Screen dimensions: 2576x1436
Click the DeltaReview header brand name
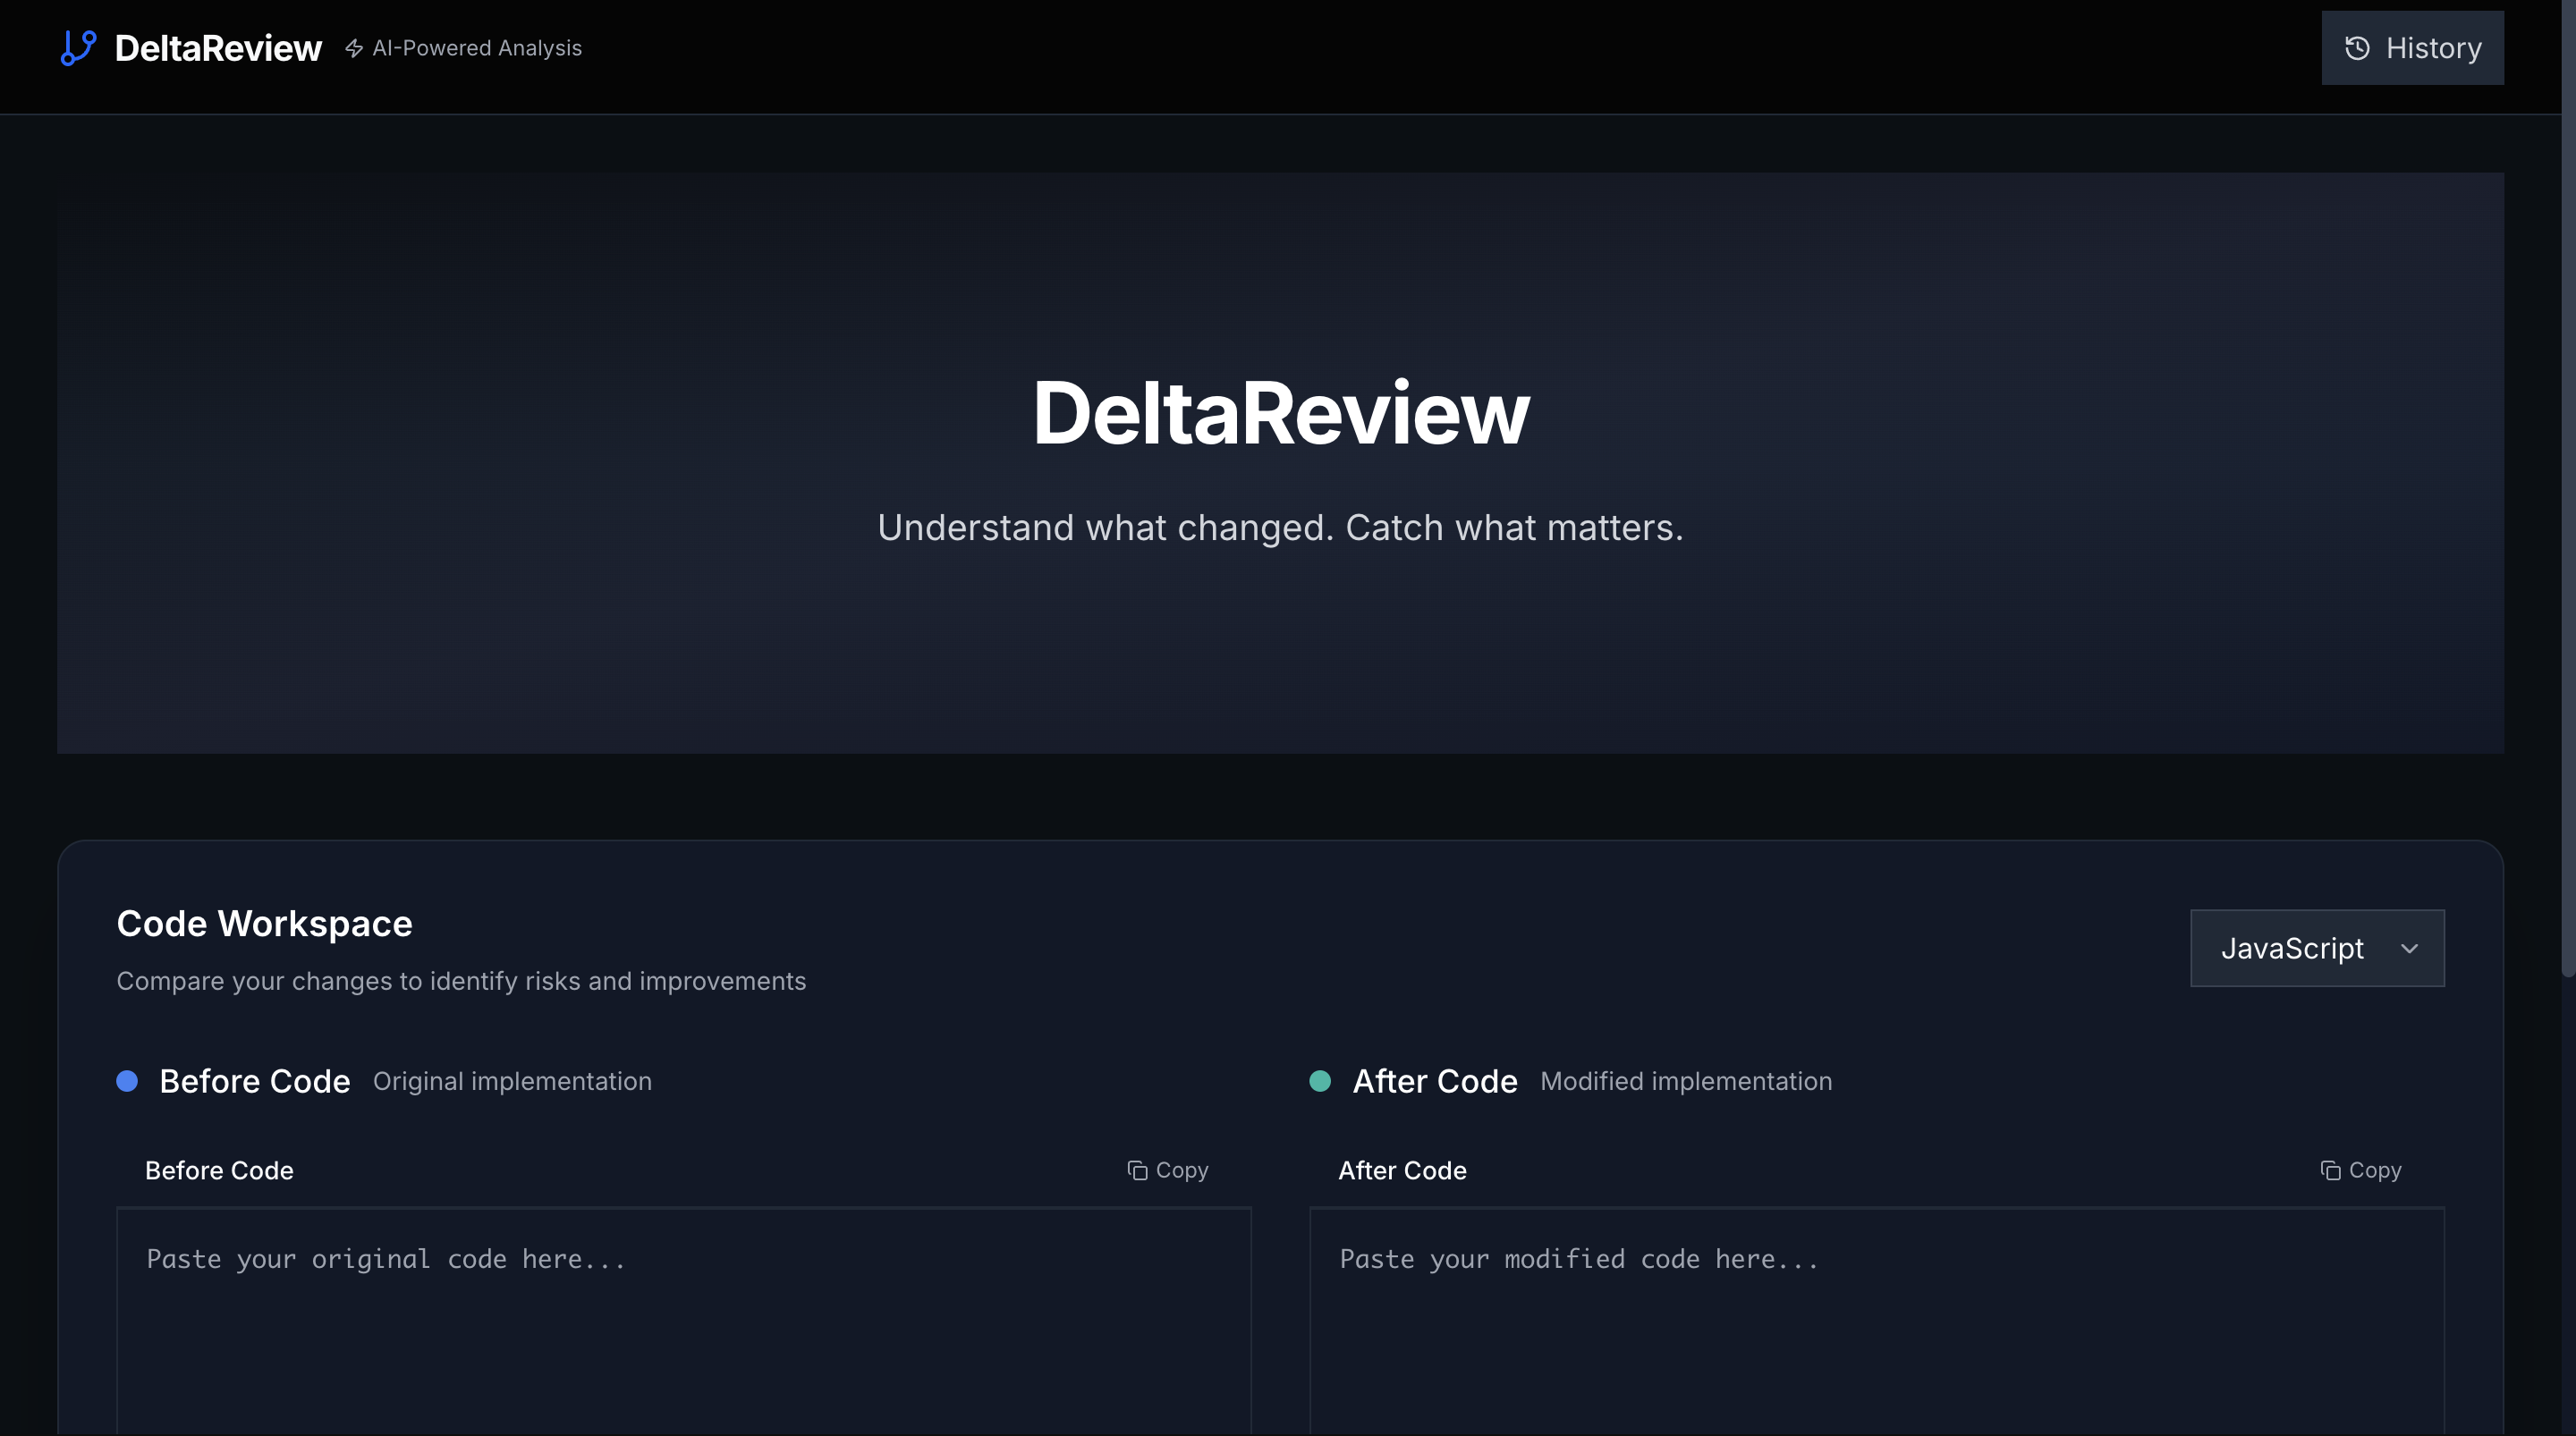[218, 48]
